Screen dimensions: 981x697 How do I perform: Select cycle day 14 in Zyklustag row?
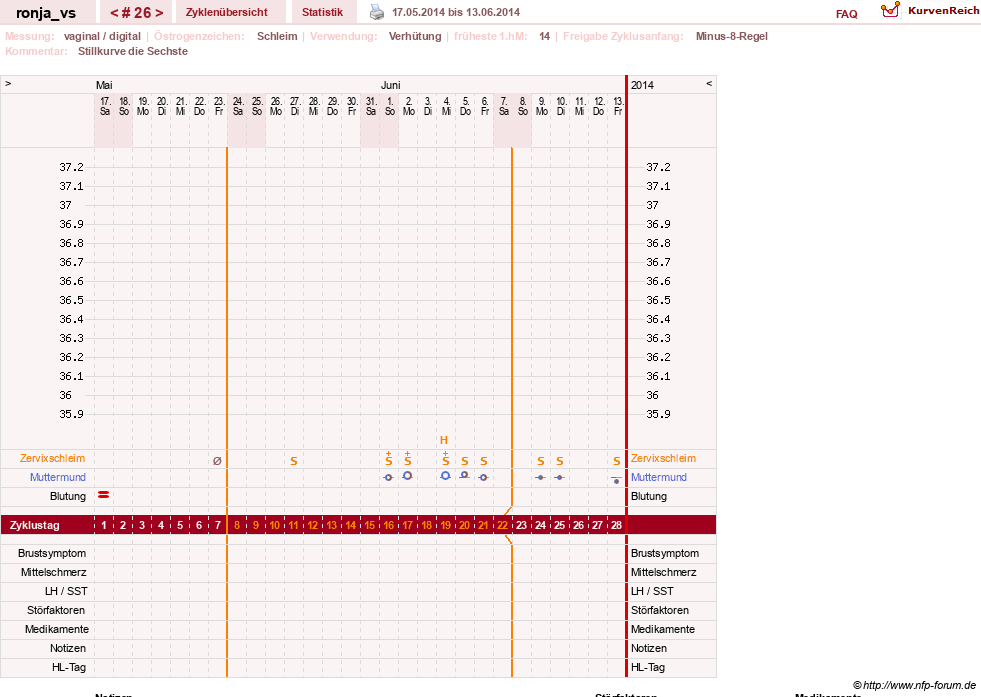click(350, 525)
